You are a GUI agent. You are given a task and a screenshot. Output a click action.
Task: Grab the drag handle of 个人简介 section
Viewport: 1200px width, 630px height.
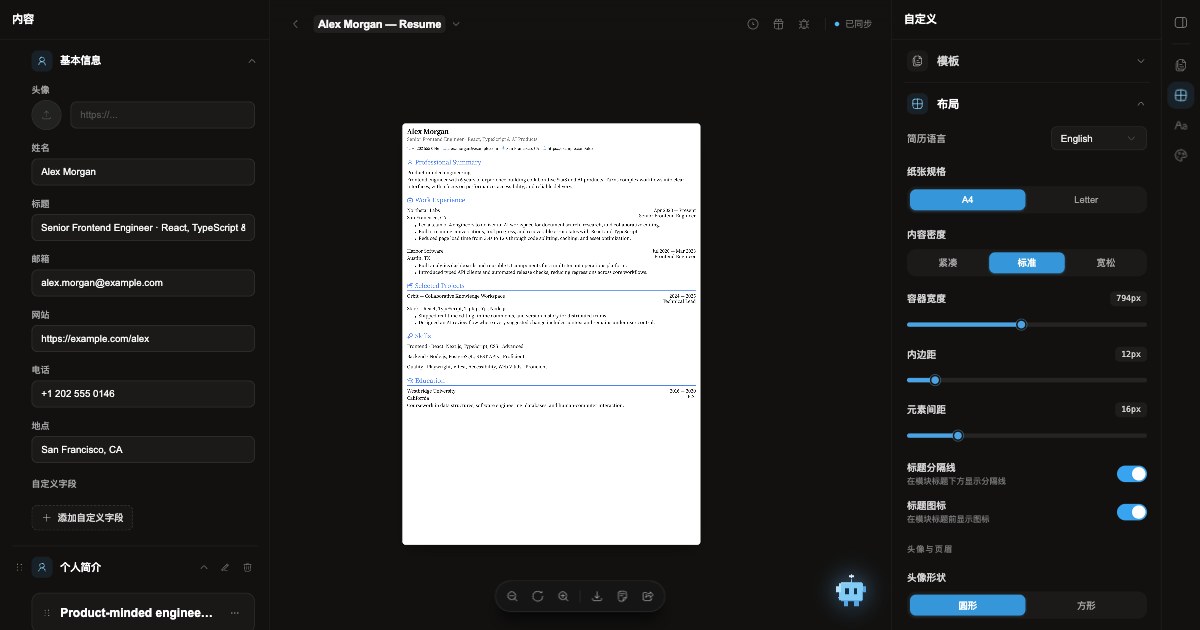19,567
